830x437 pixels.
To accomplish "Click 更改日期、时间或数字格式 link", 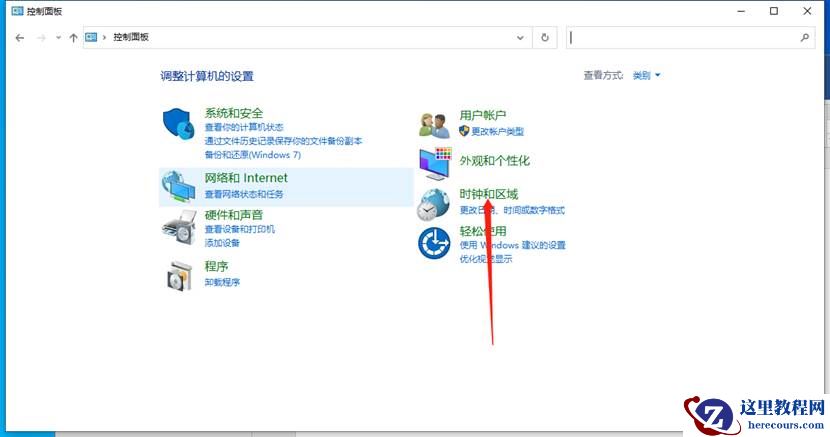I will point(512,210).
